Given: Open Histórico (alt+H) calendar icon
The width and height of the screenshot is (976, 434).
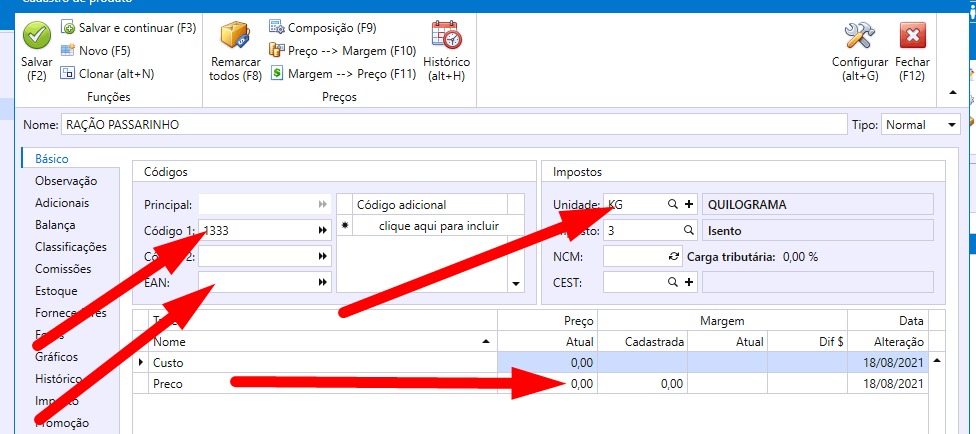Looking at the screenshot, I should (446, 37).
